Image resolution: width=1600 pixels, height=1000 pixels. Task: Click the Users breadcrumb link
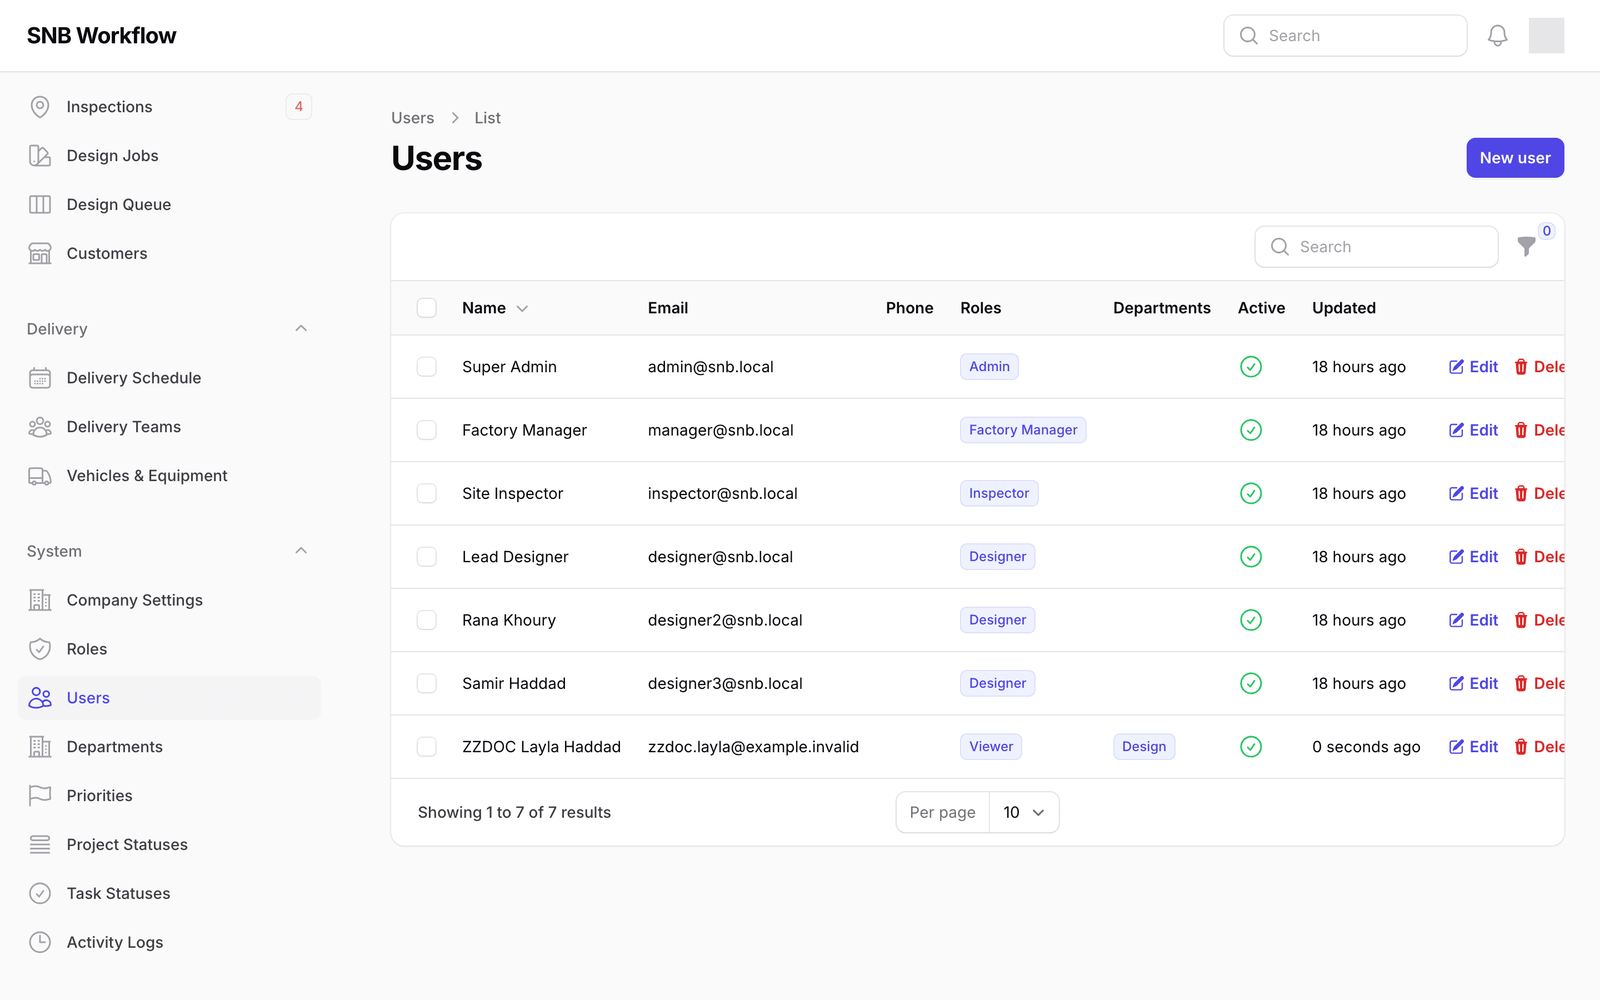pyautogui.click(x=413, y=118)
